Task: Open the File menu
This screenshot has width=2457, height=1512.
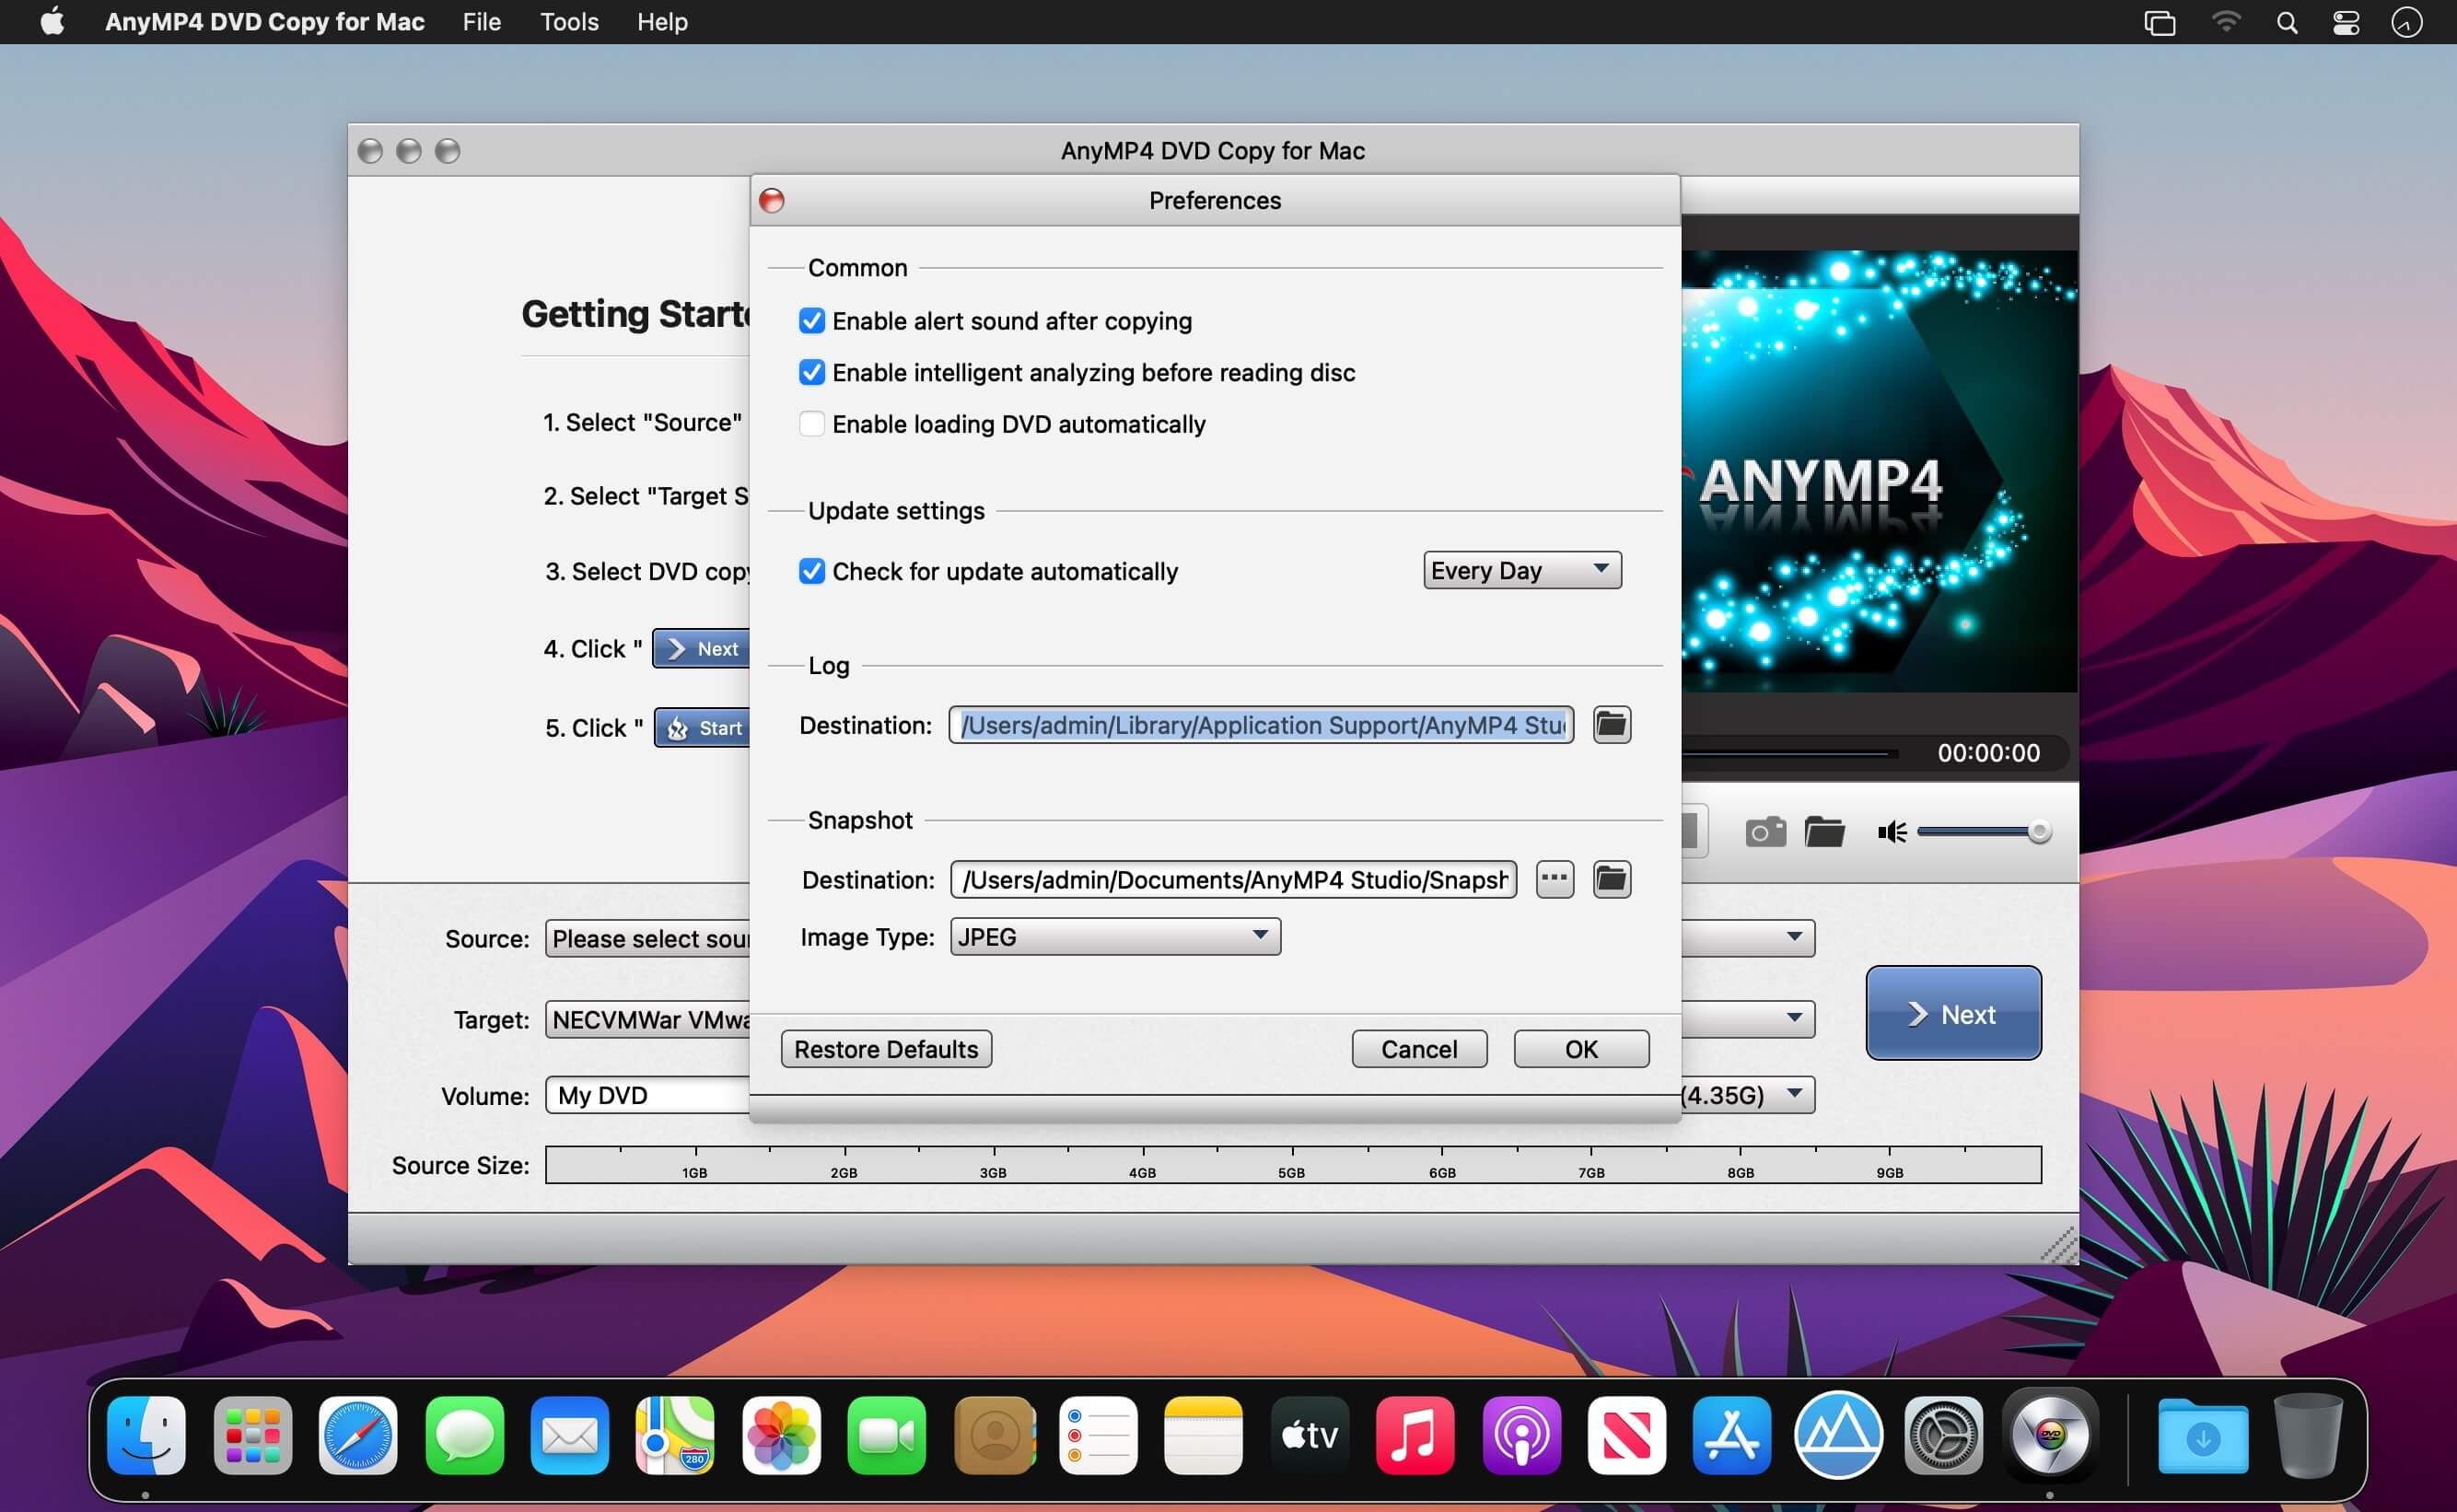Action: [481, 22]
